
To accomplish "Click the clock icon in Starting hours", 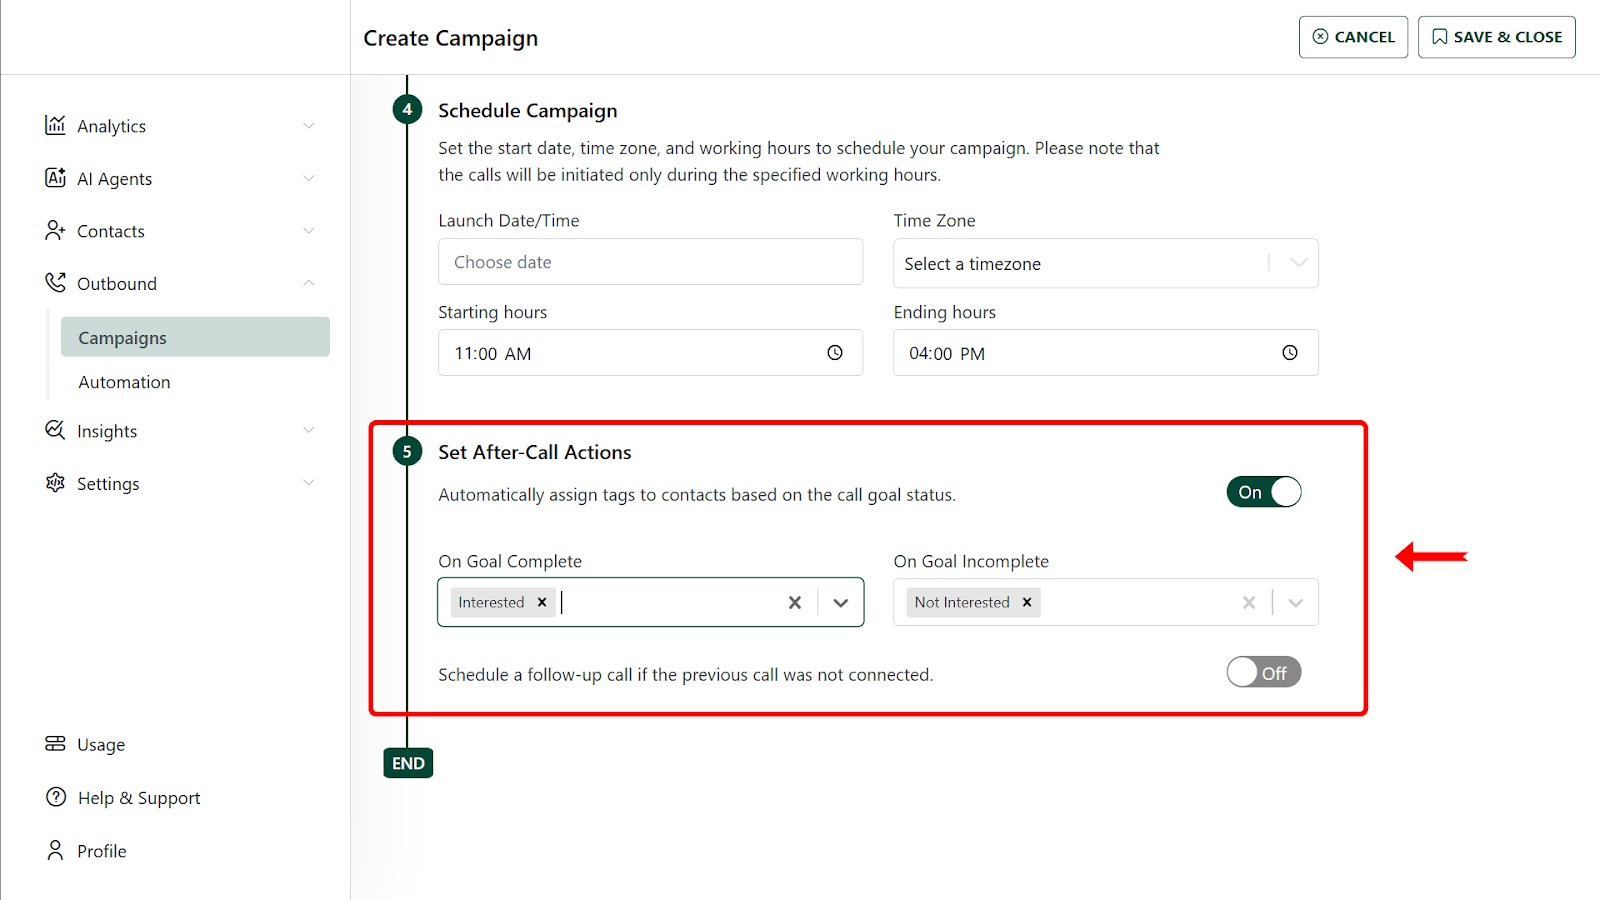I will coord(835,353).
